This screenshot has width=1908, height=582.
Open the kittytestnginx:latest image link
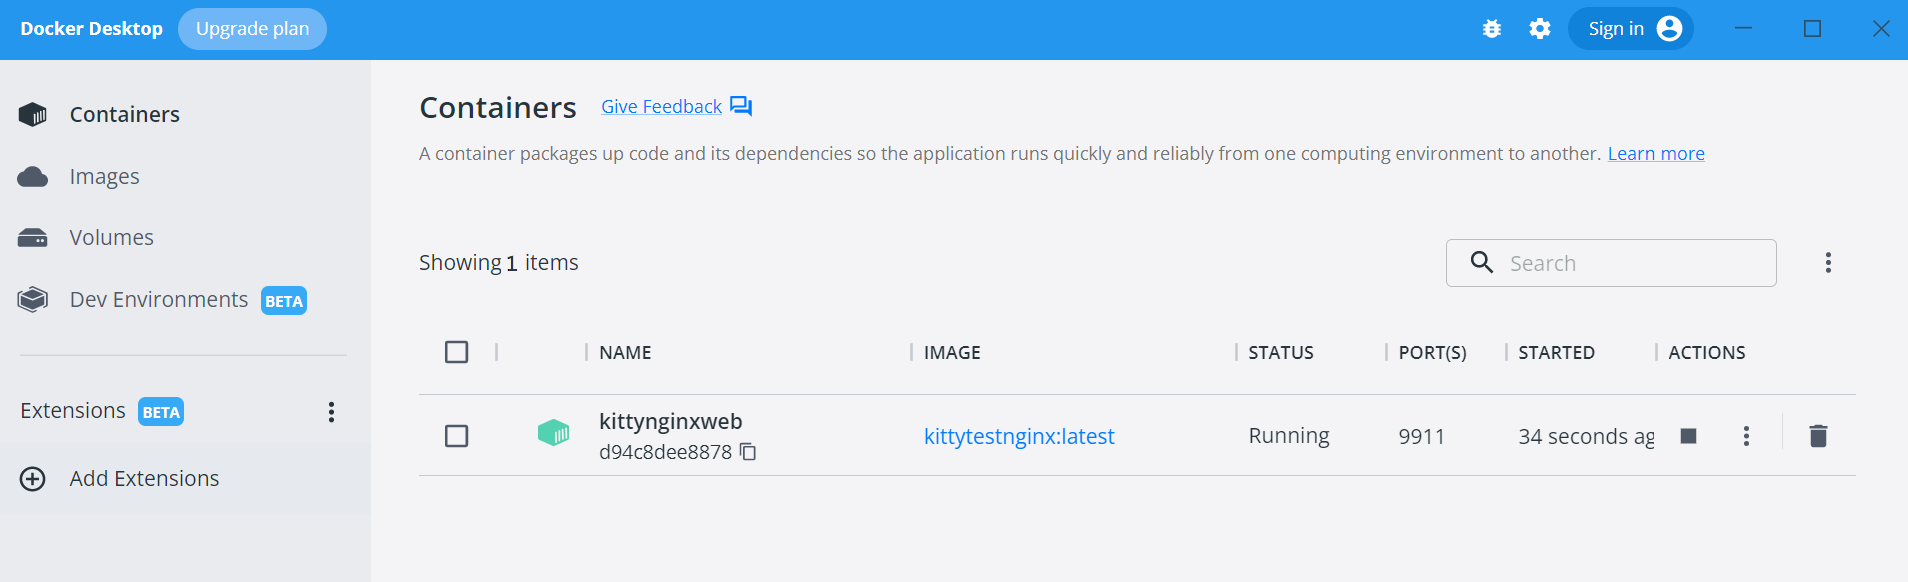coord(1019,436)
